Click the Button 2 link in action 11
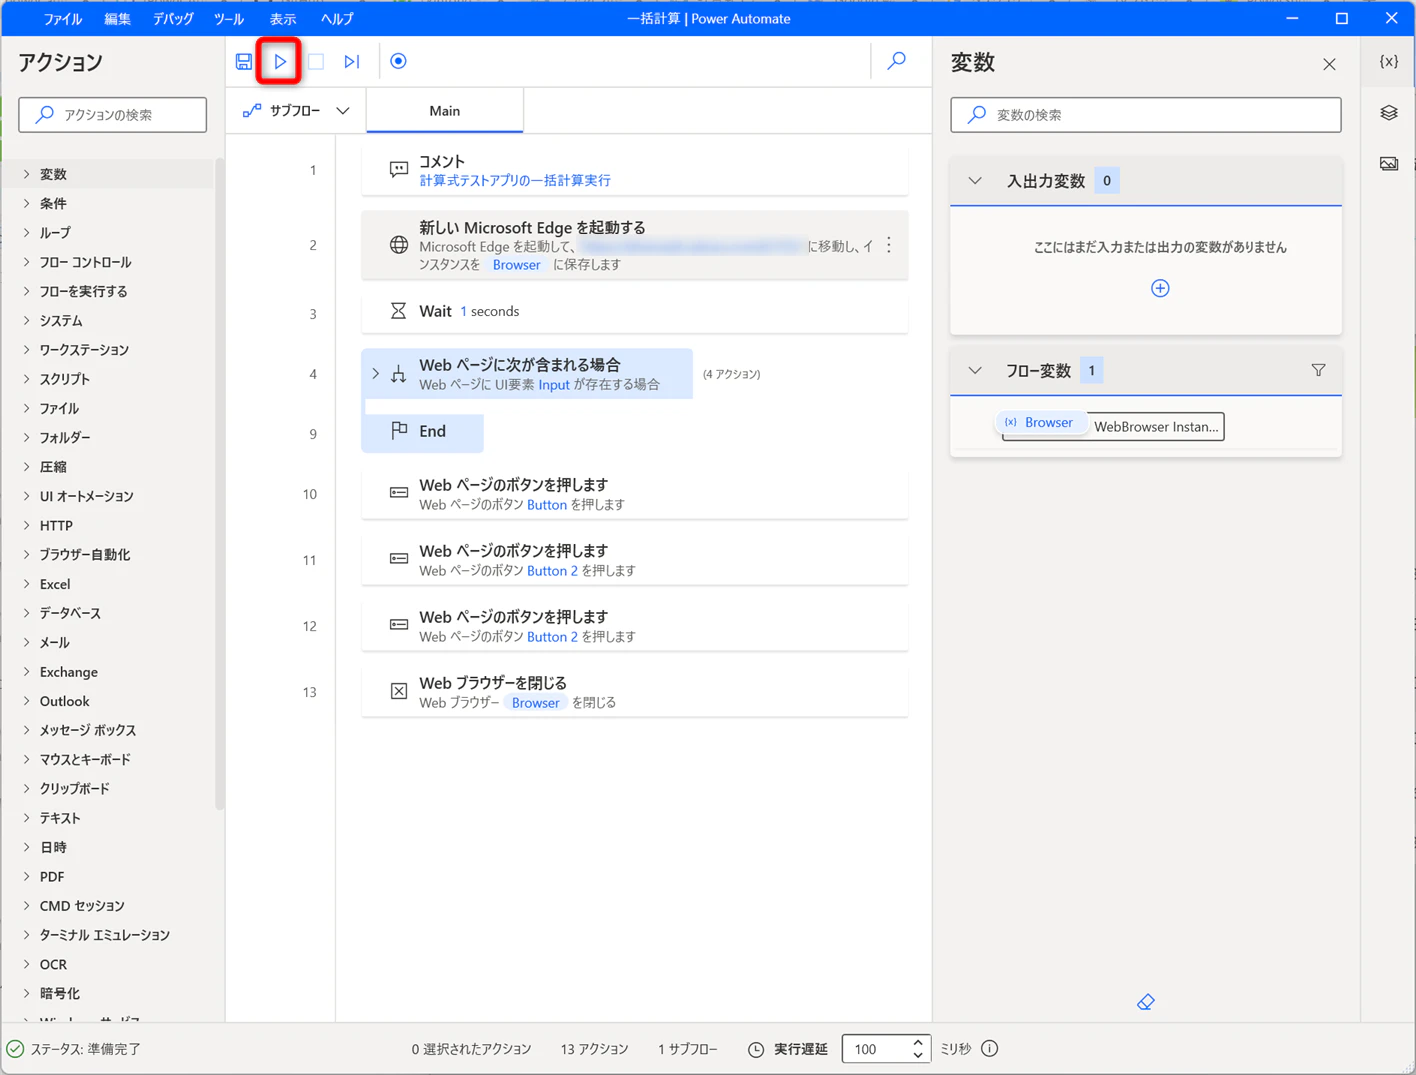Image resolution: width=1416 pixels, height=1075 pixels. pyautogui.click(x=552, y=570)
